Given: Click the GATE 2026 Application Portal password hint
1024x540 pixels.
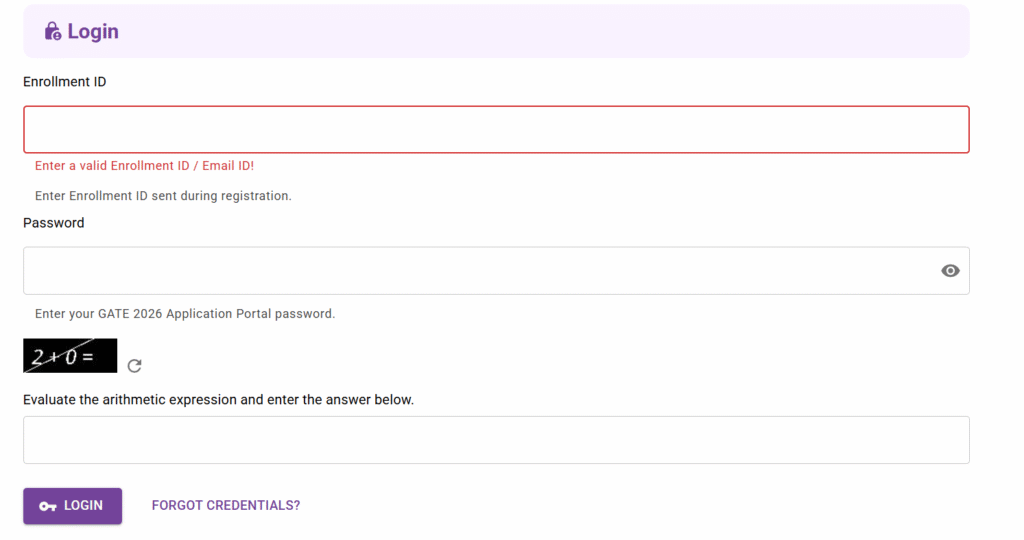Looking at the screenshot, I should [185, 314].
